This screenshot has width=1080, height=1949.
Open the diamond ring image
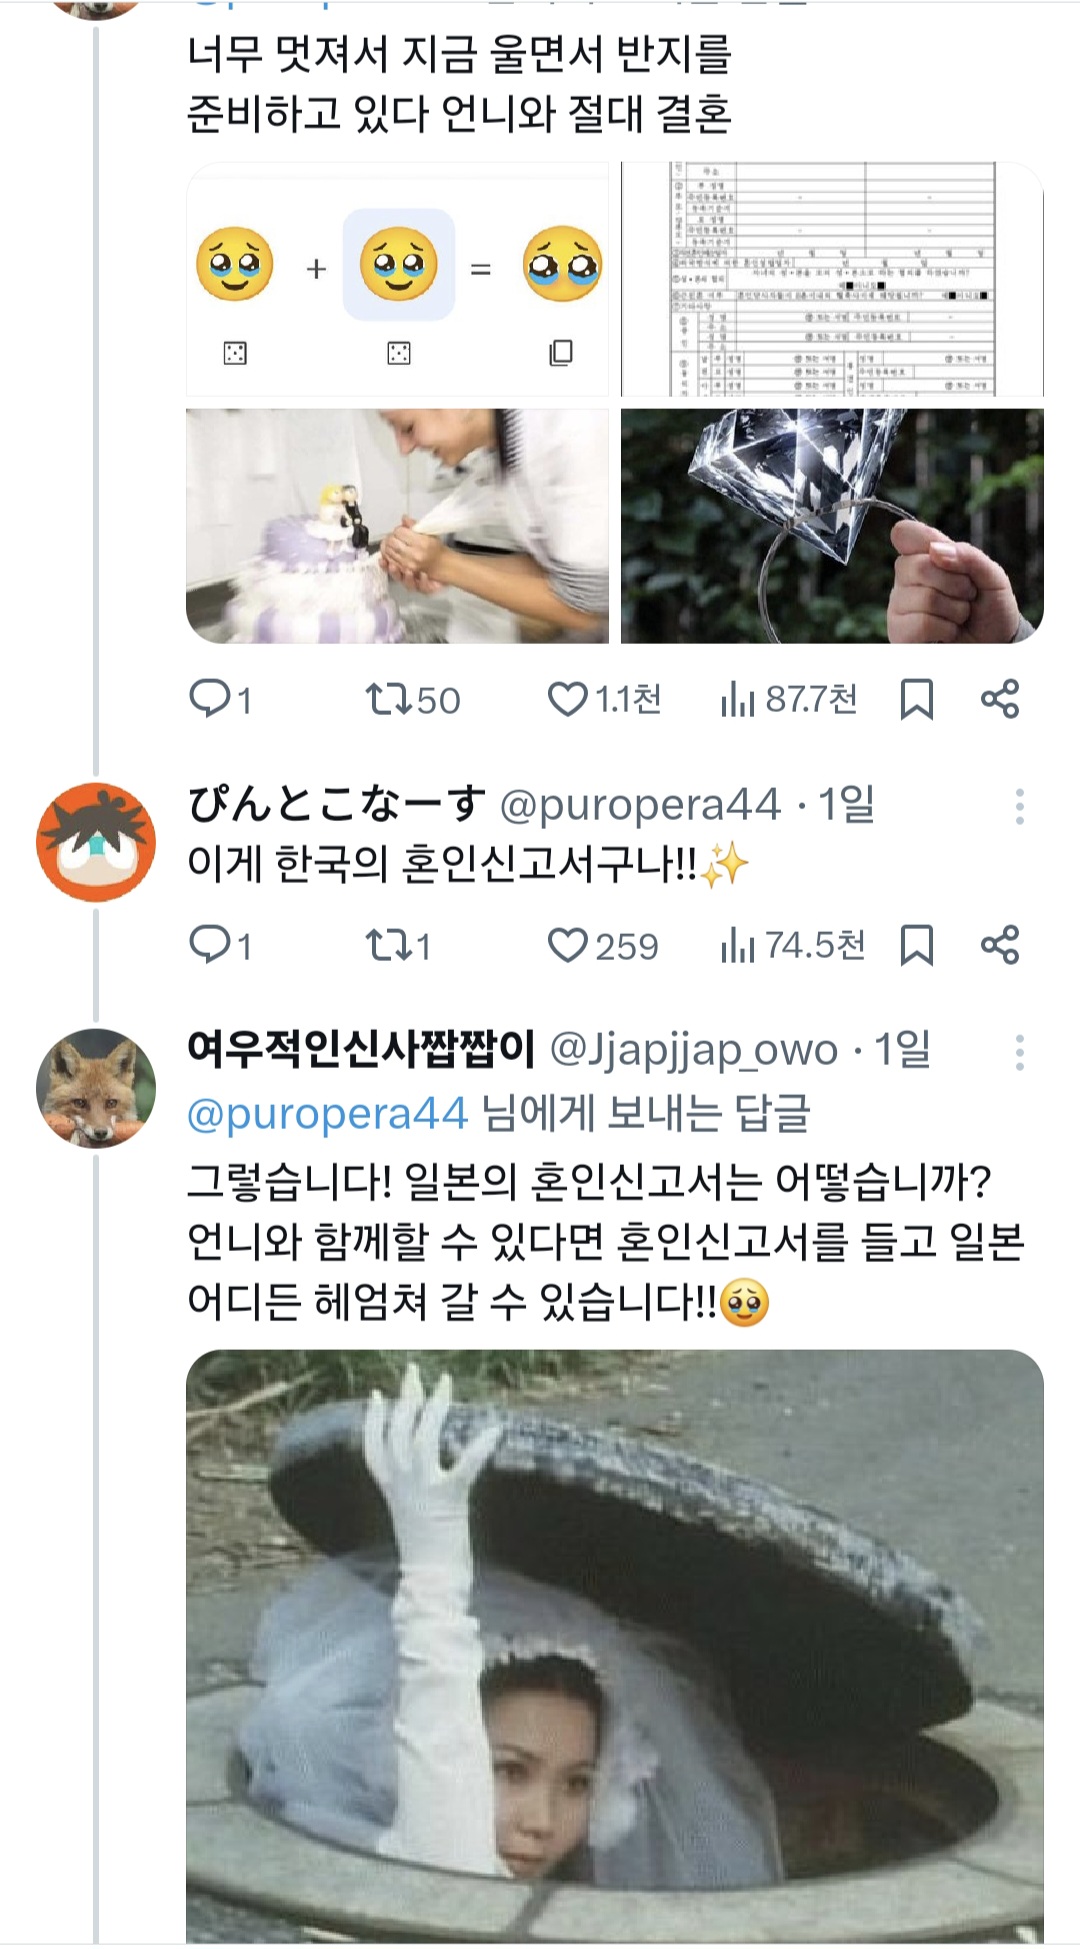832,526
